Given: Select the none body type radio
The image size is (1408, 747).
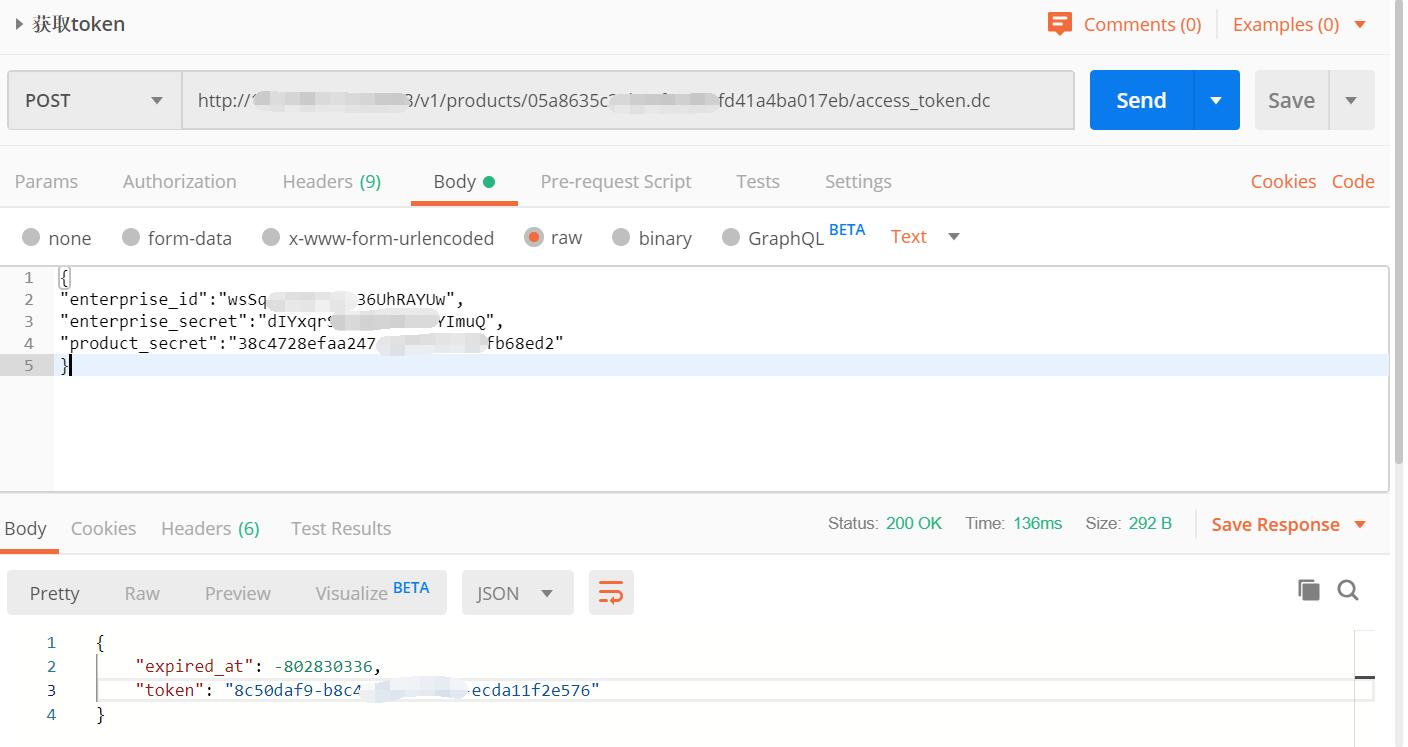Looking at the screenshot, I should pos(31,237).
